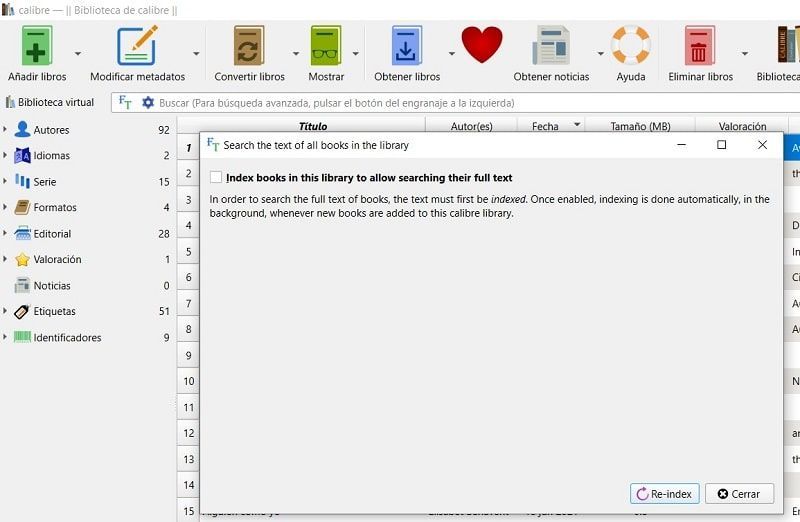Click the Serie icon in sidebar
800x522 pixels.
click(x=22, y=181)
